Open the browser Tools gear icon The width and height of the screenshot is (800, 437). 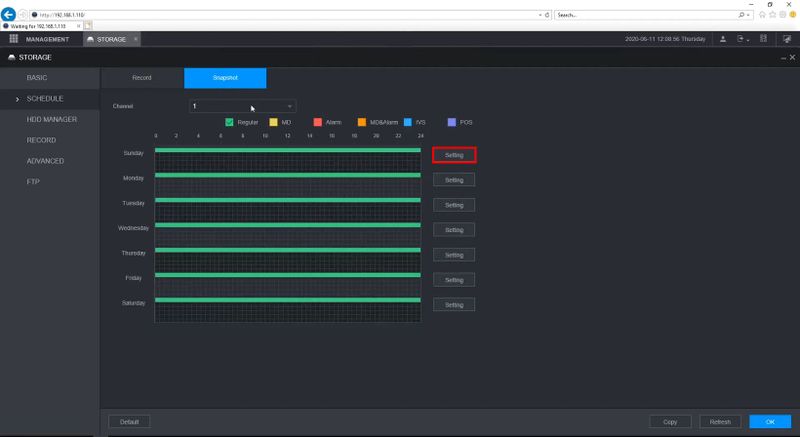click(x=783, y=15)
